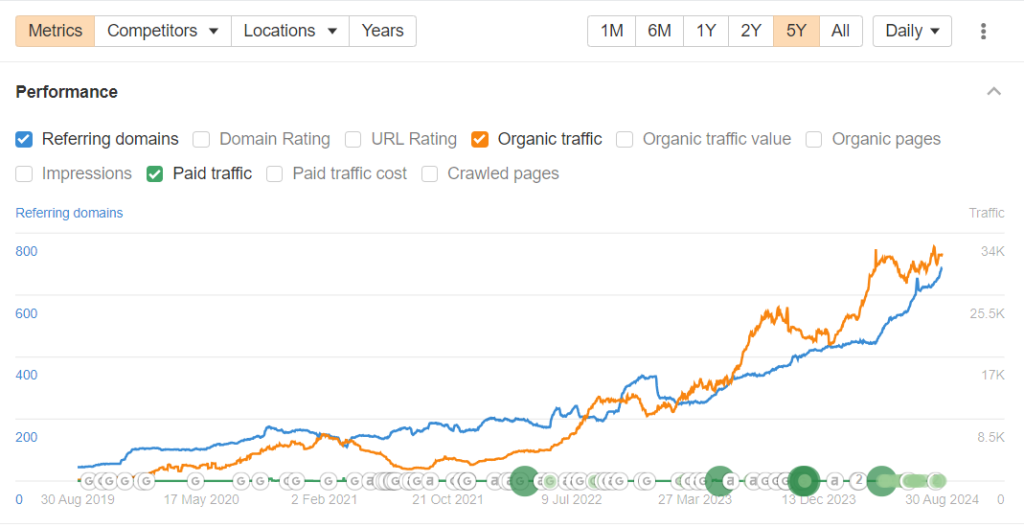Show the All time range
1024x528 pixels.
pyautogui.click(x=840, y=31)
